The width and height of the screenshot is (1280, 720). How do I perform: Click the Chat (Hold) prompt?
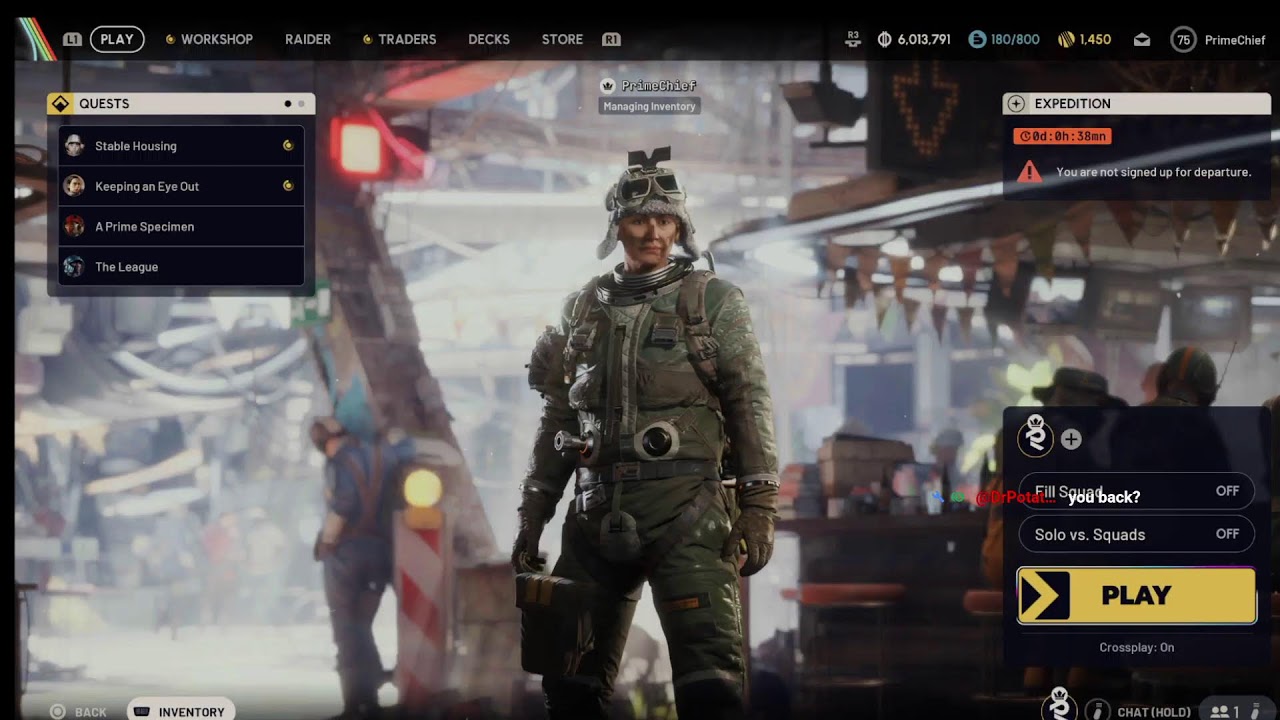[1154, 712]
